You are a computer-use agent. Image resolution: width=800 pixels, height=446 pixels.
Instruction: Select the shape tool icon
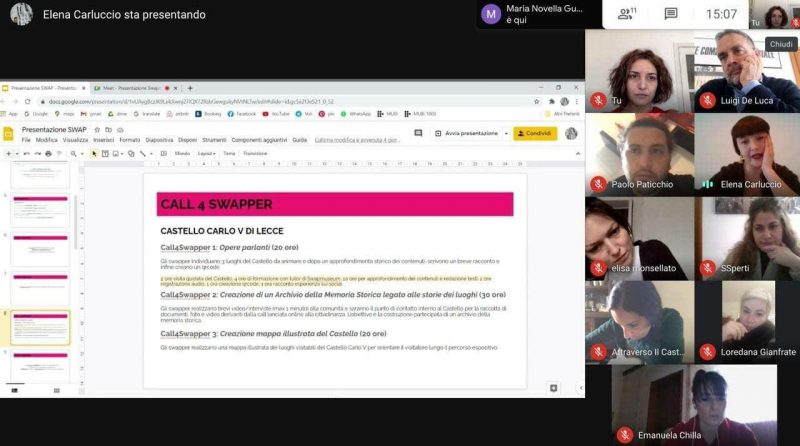(x=131, y=154)
